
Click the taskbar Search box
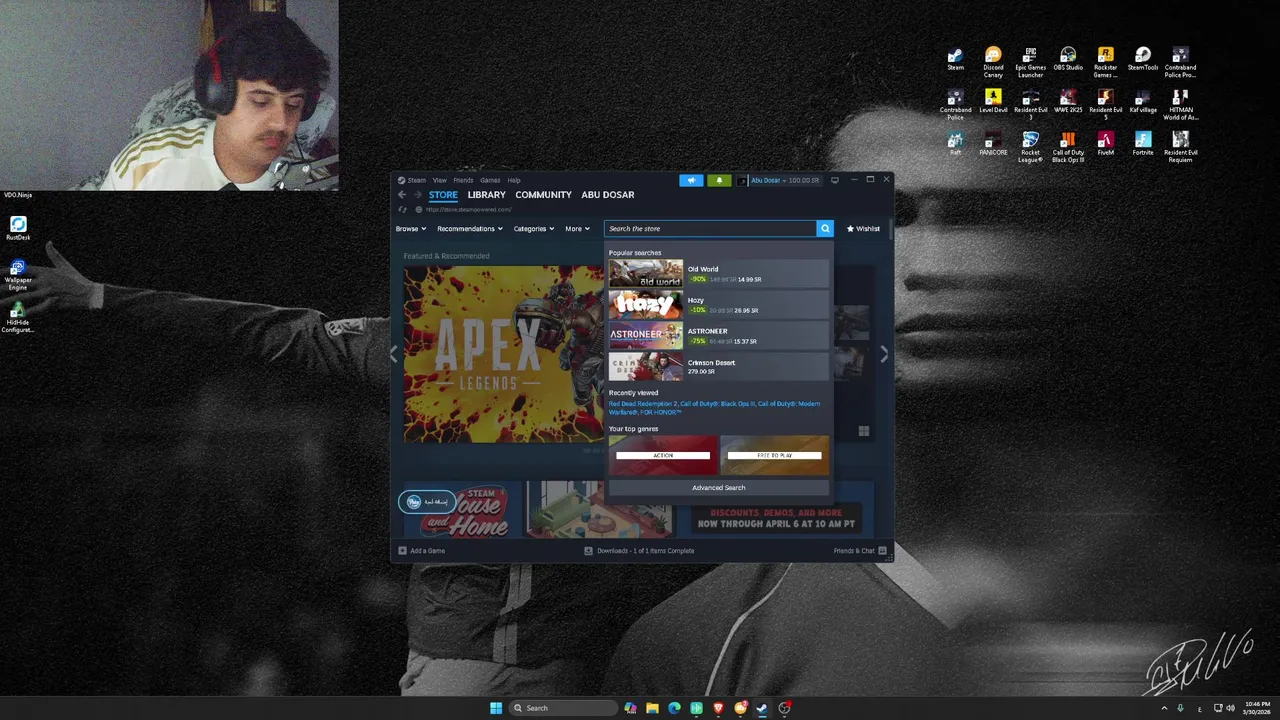(561, 708)
